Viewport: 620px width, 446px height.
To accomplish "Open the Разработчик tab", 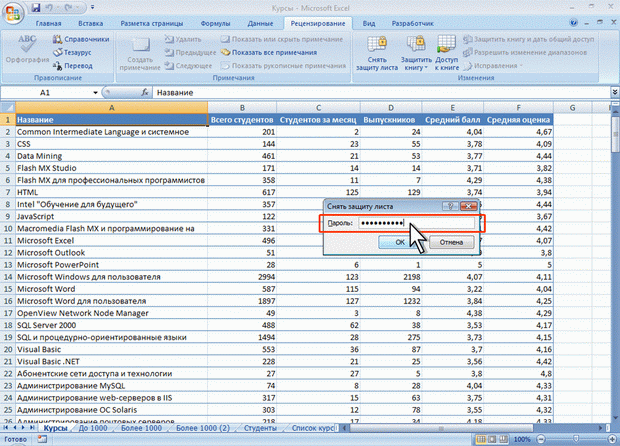I will (412, 23).
